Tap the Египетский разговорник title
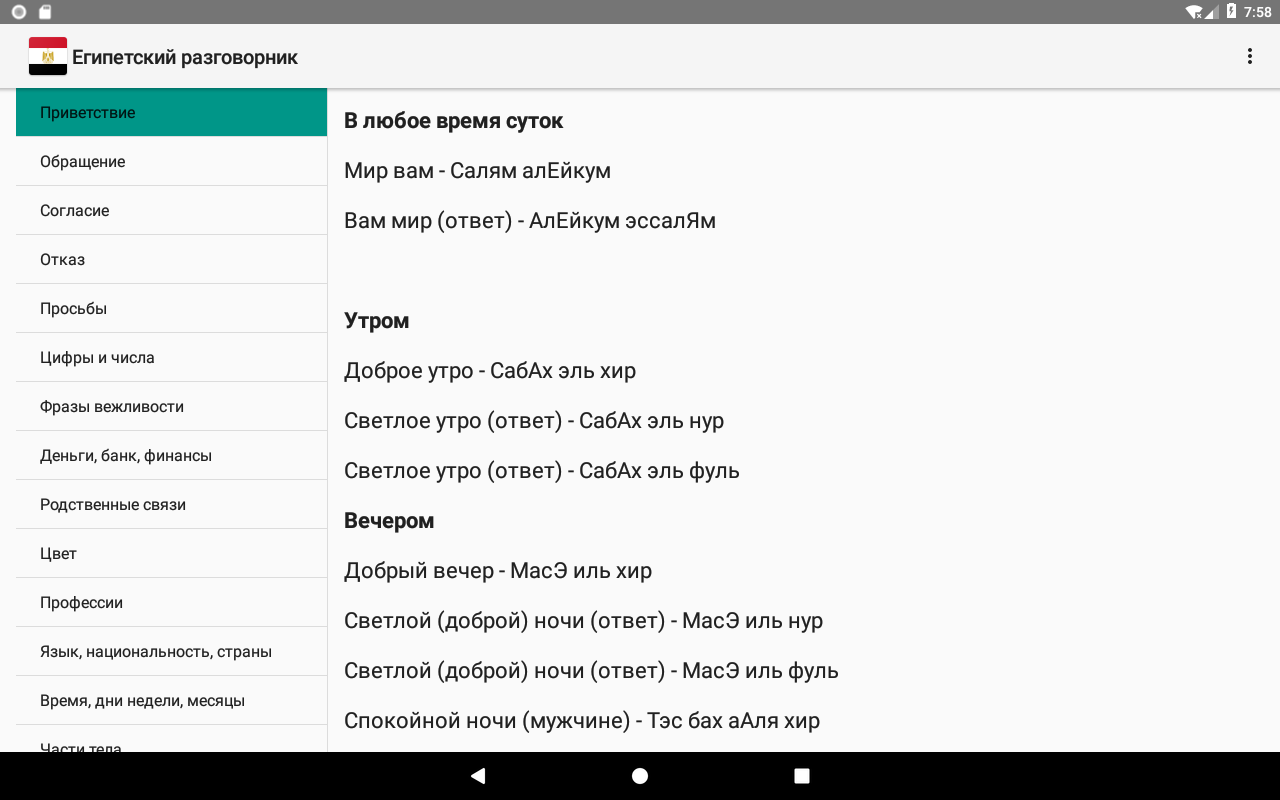Image resolution: width=1280 pixels, height=800 pixels. pos(185,57)
